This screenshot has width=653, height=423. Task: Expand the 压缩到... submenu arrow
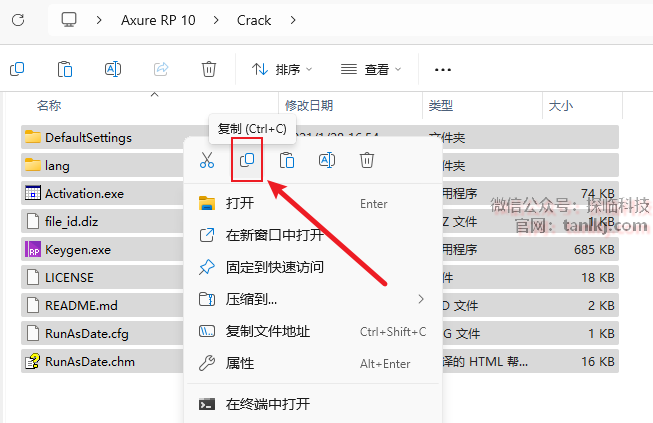pos(421,299)
